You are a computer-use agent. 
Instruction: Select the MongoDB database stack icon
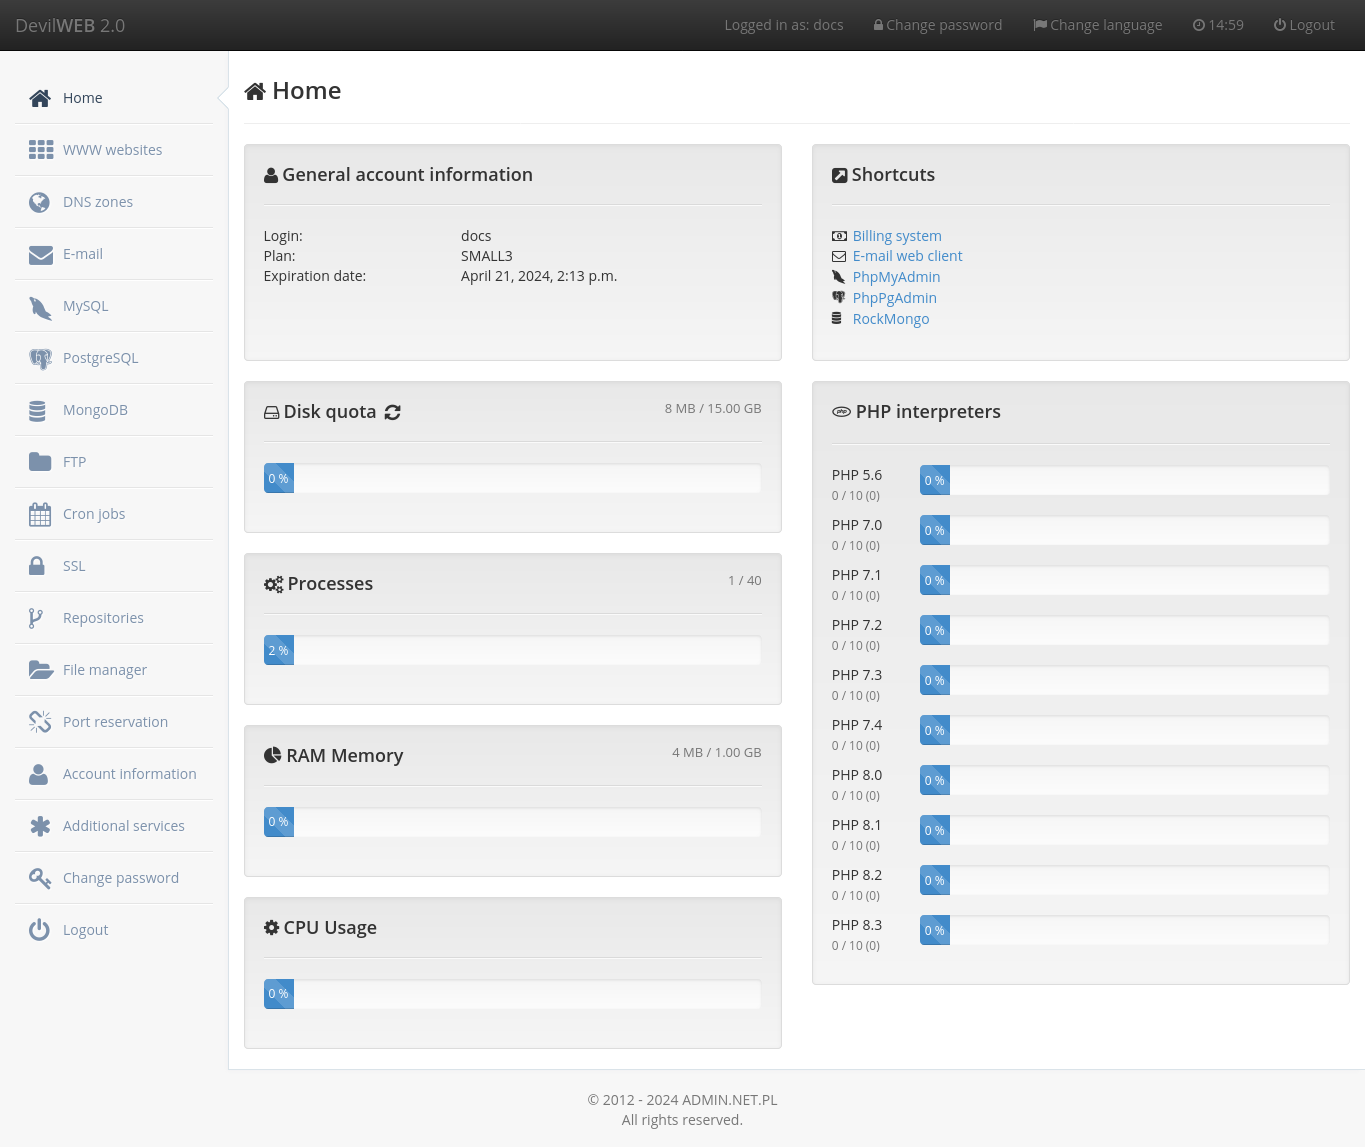click(38, 411)
